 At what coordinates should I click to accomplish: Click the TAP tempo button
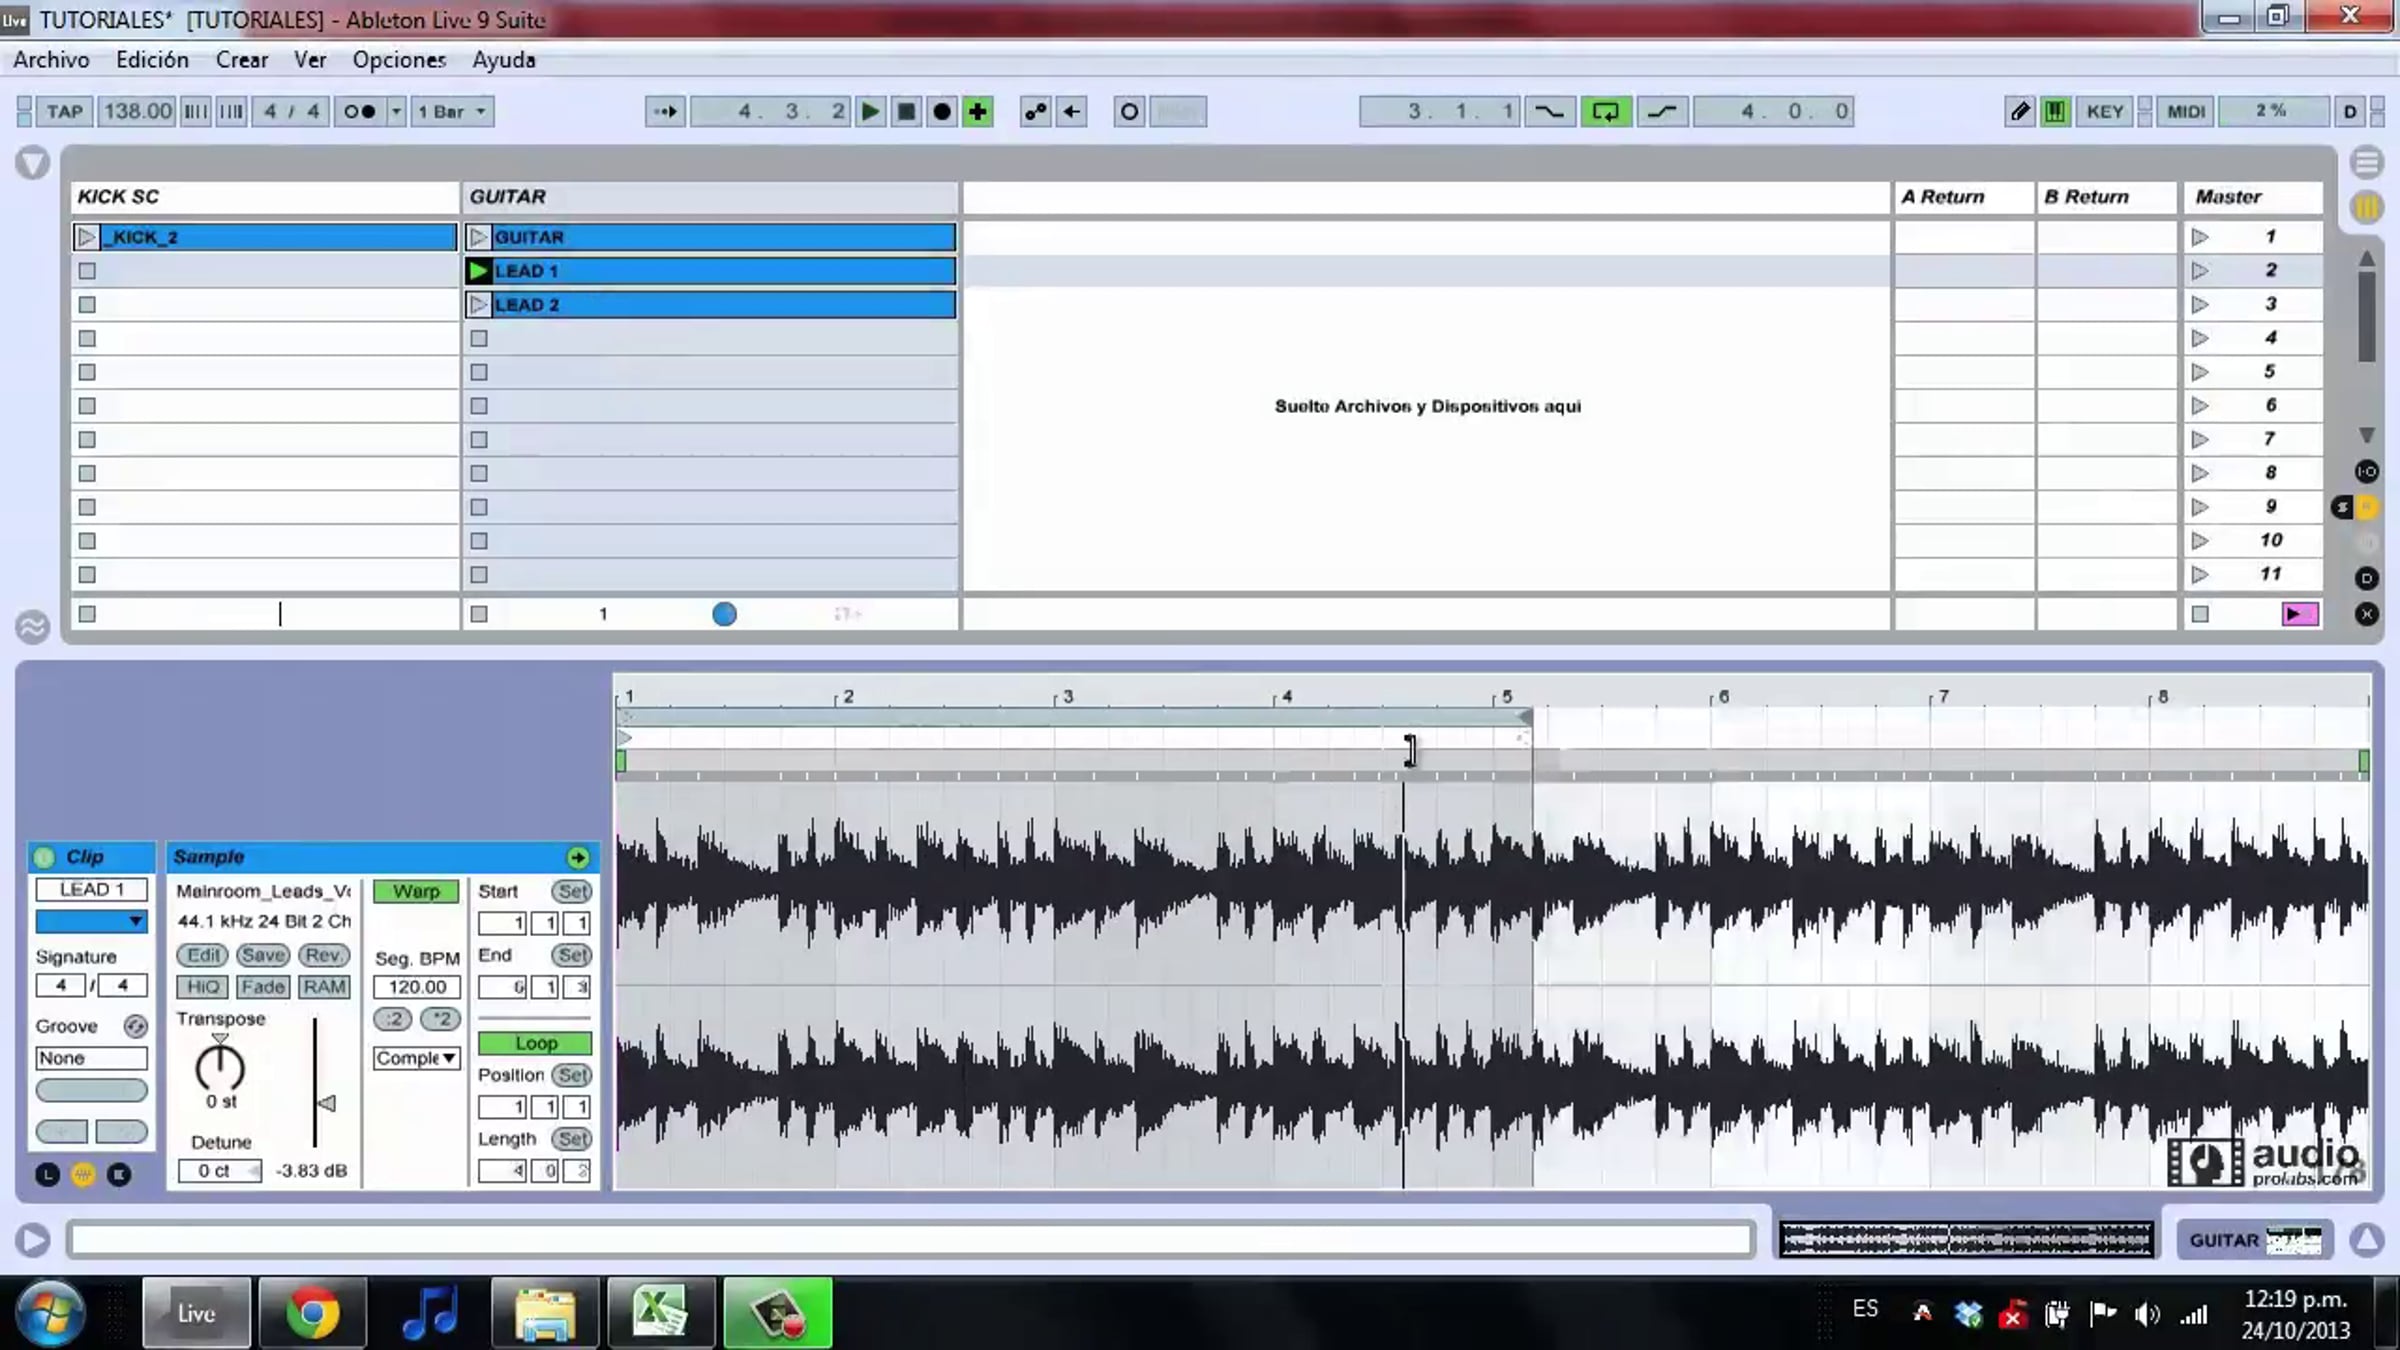point(65,111)
